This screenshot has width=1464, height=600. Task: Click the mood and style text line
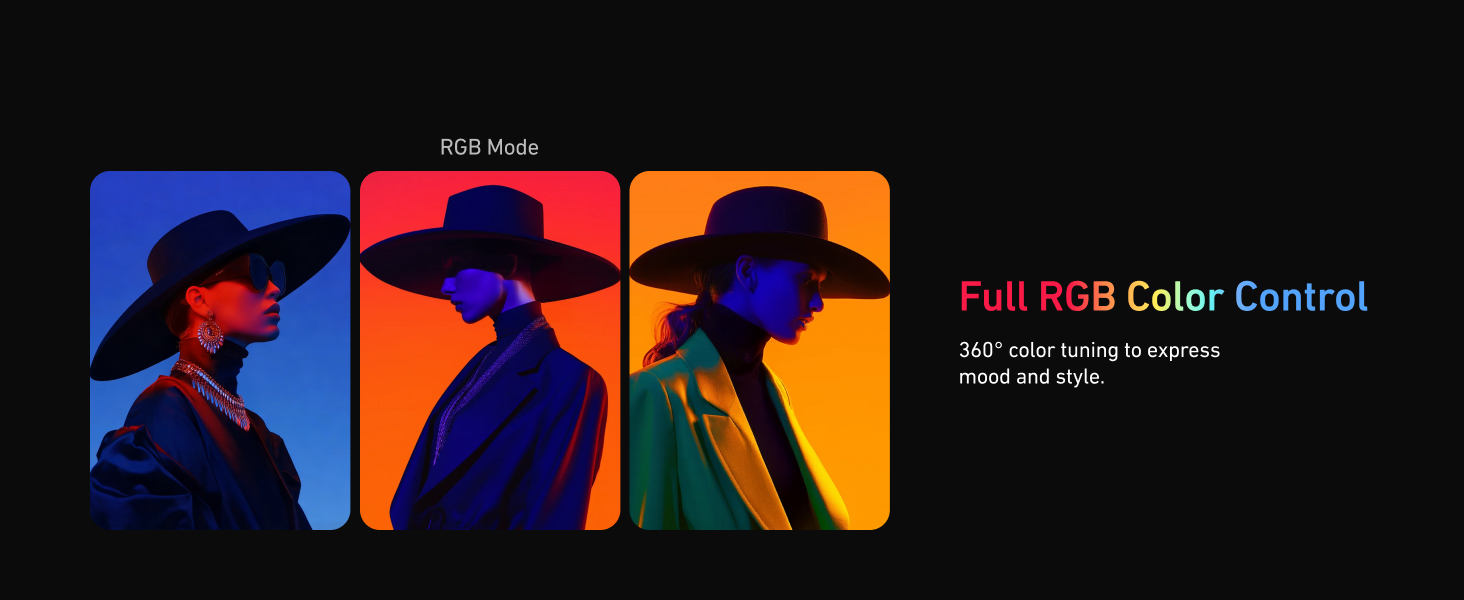coord(1032,378)
